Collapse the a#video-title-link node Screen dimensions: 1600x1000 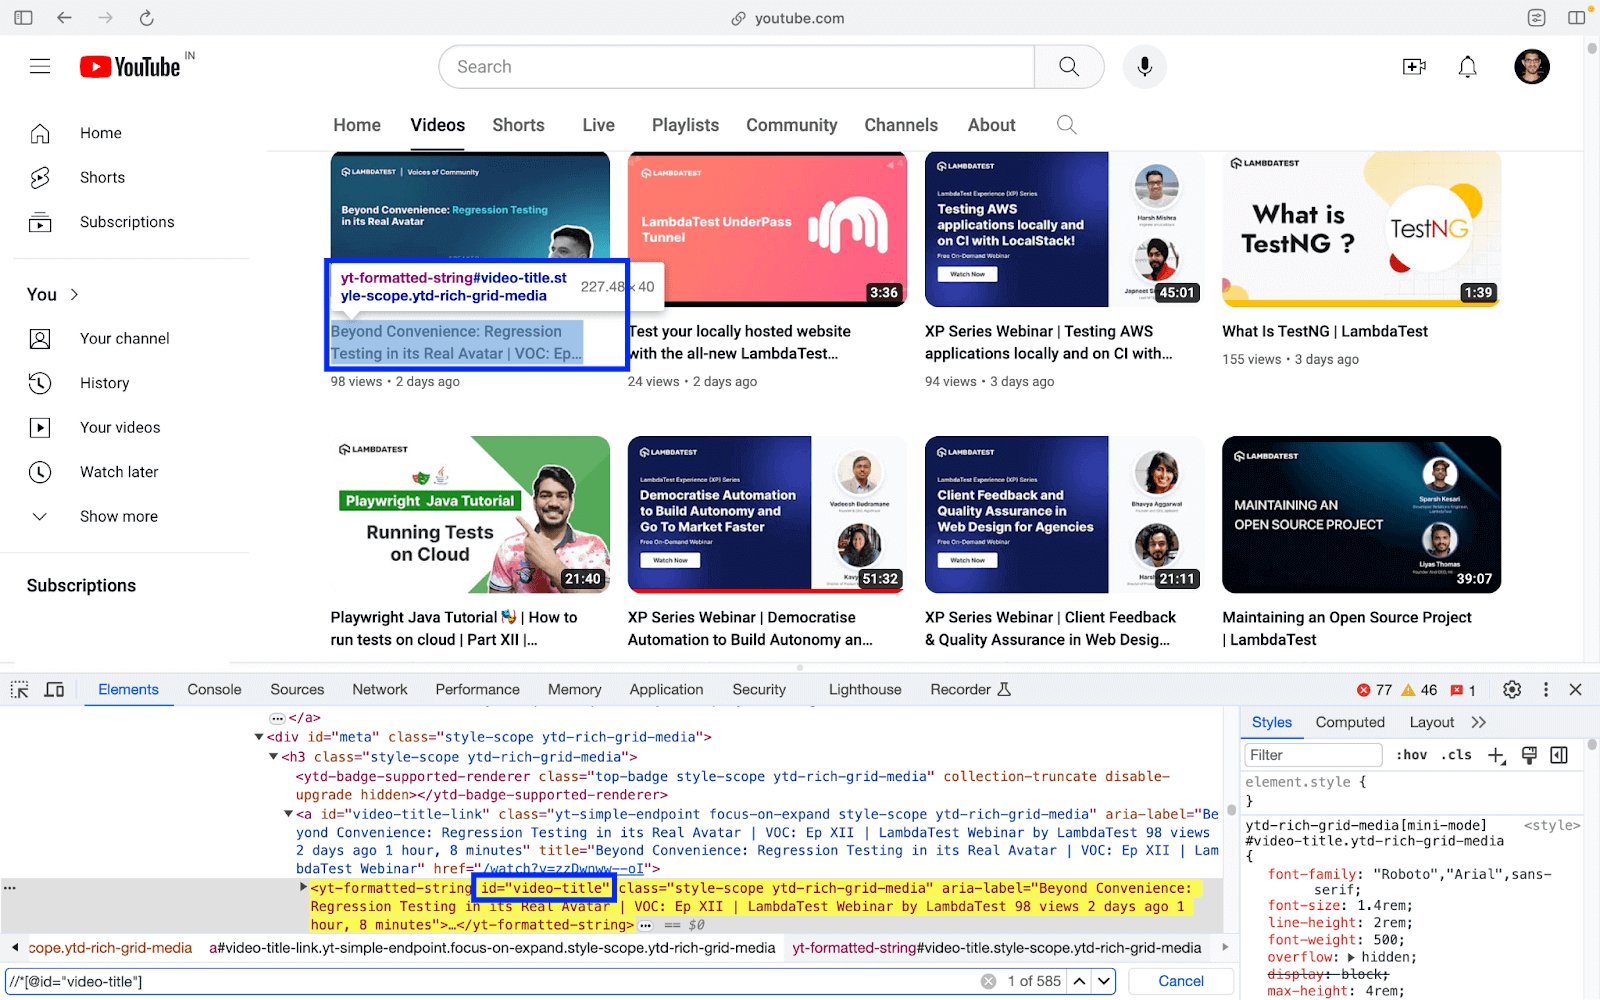click(x=288, y=815)
